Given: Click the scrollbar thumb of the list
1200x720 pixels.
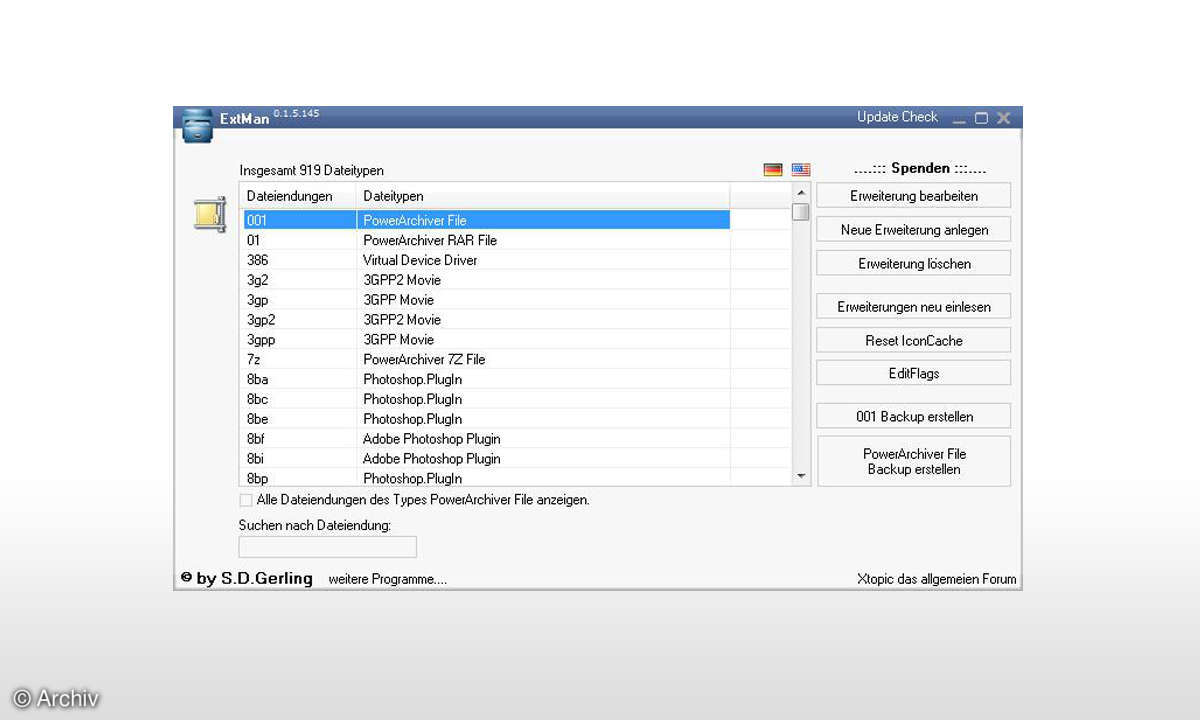Looking at the screenshot, I should [800, 212].
